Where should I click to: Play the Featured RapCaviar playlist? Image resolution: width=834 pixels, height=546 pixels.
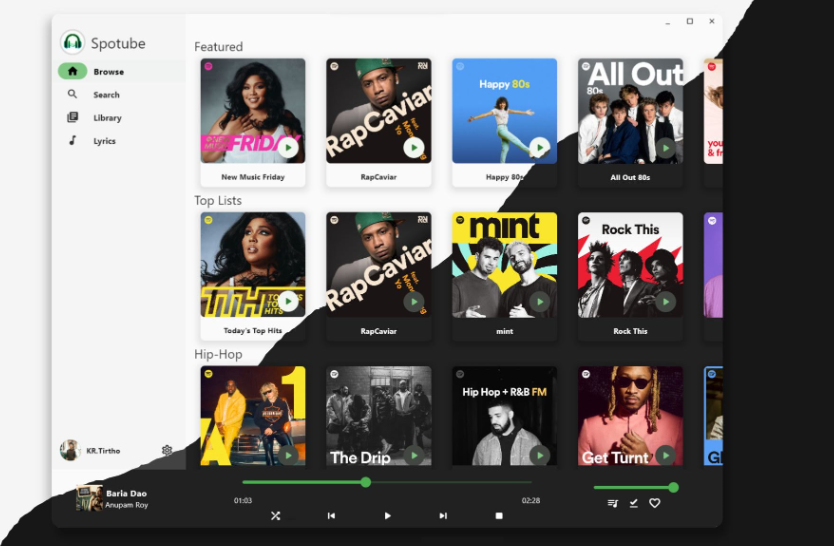414,147
